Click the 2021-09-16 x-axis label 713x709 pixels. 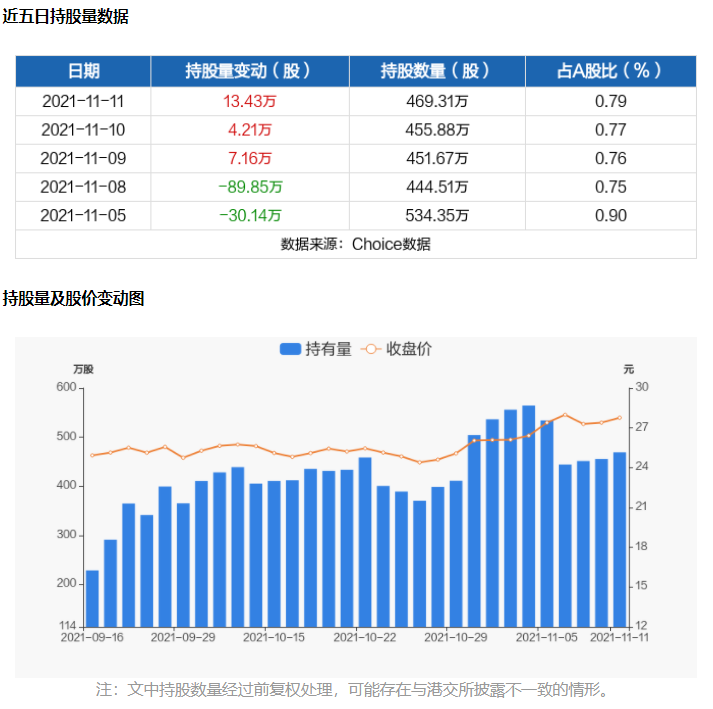tap(92, 638)
